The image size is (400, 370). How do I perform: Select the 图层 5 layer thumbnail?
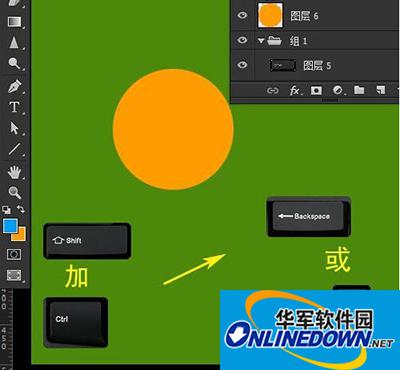[283, 65]
